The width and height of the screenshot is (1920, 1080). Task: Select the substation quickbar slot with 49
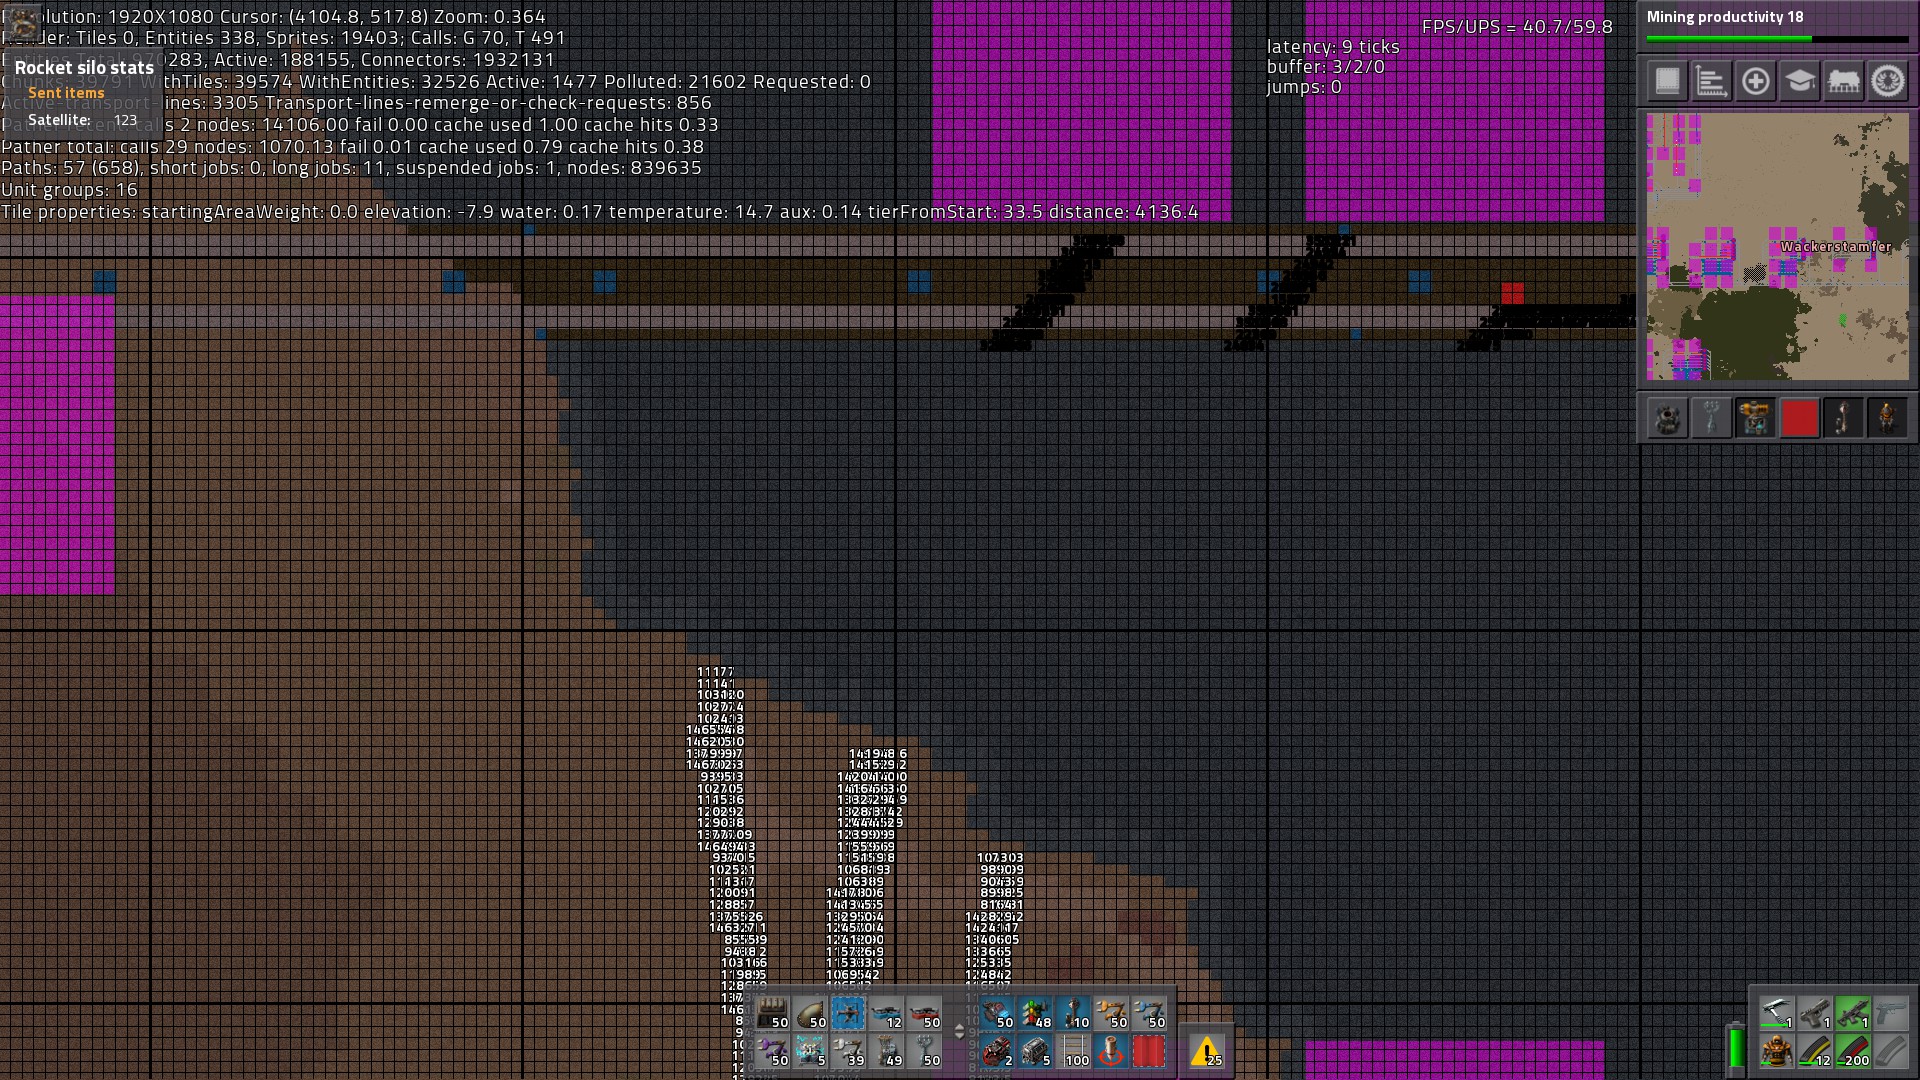tap(886, 1051)
